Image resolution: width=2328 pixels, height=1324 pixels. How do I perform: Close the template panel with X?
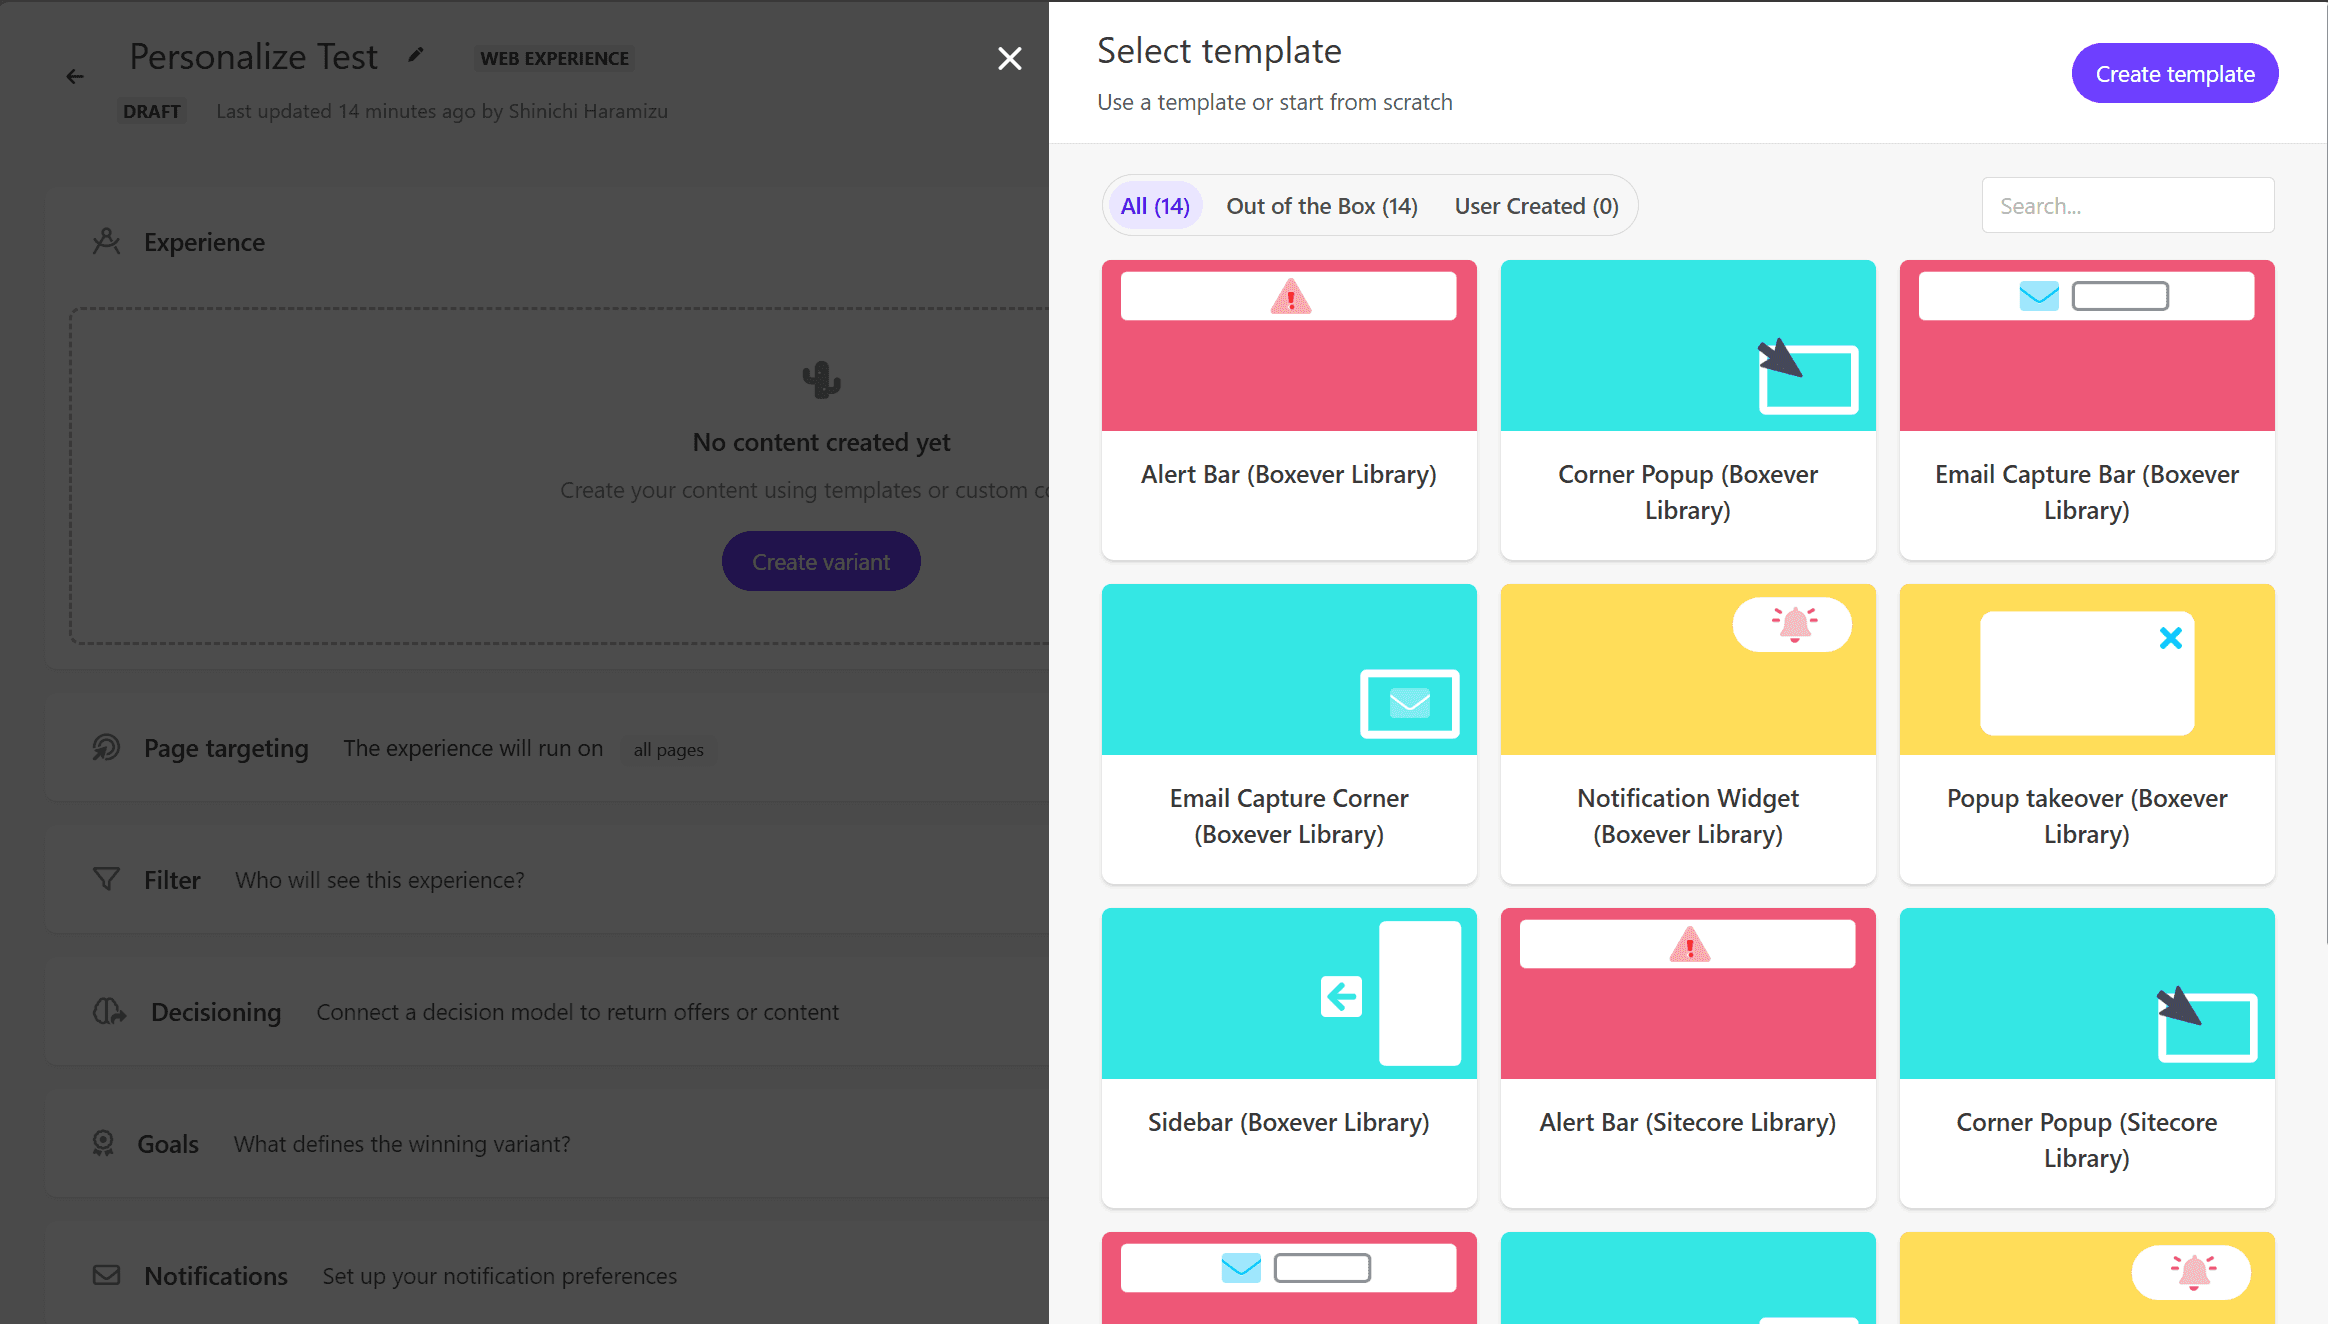tap(1009, 59)
